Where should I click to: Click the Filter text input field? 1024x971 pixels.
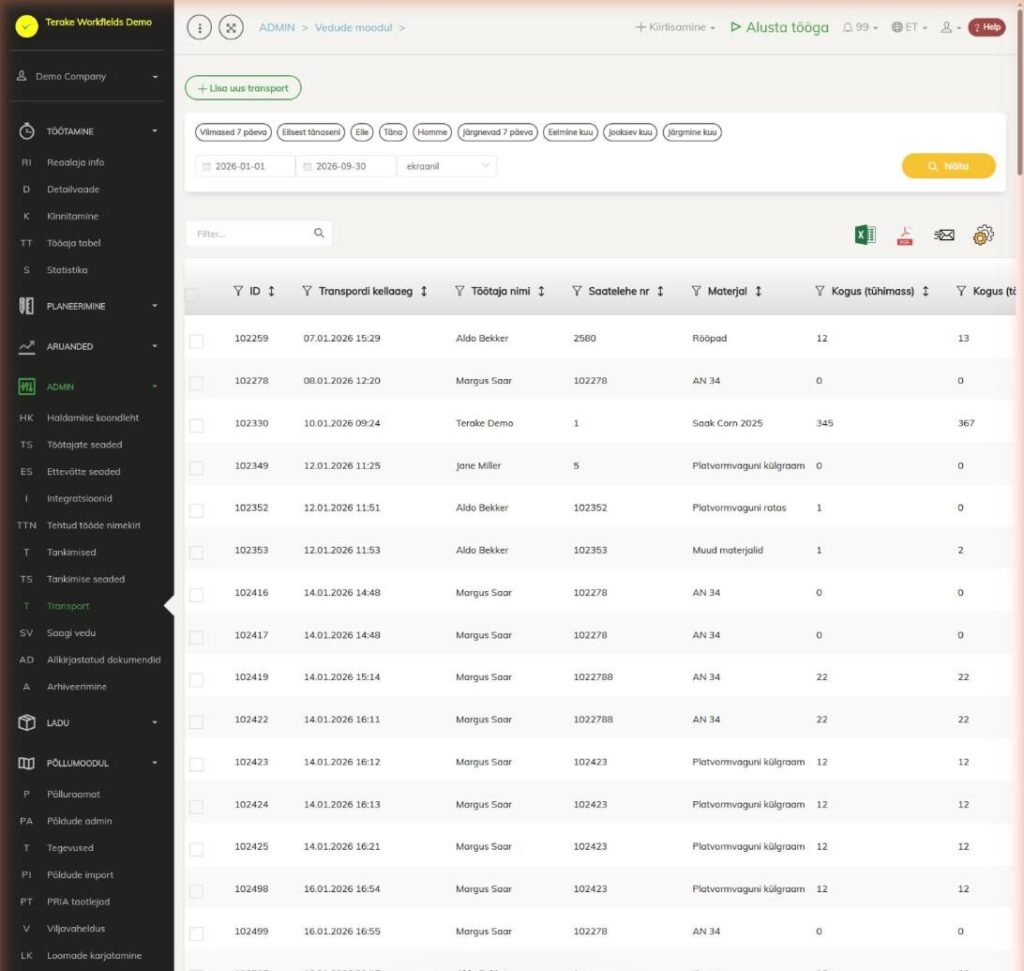tap(259, 233)
